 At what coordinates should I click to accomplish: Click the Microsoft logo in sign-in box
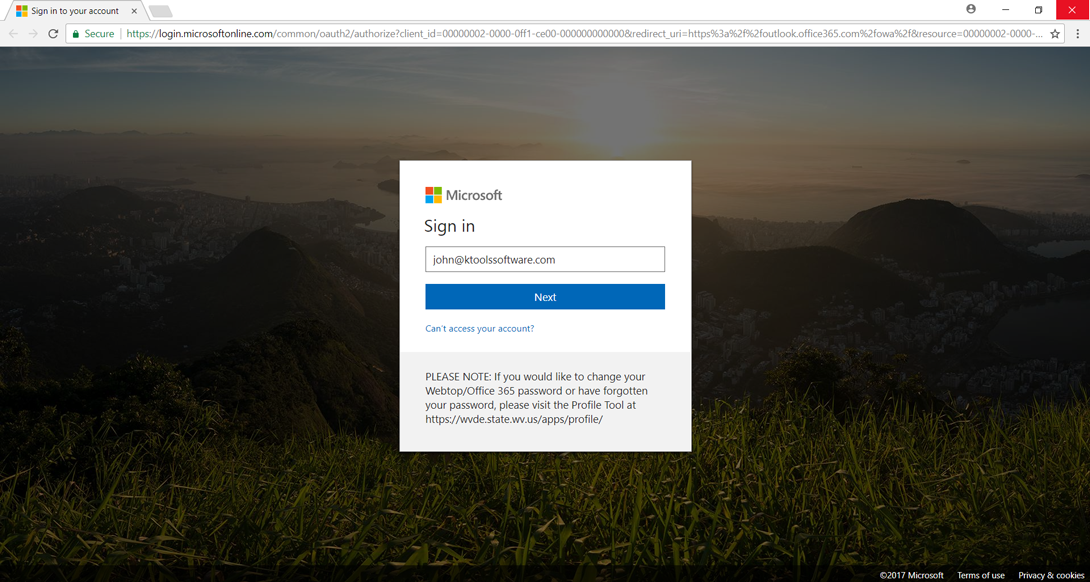(463, 195)
